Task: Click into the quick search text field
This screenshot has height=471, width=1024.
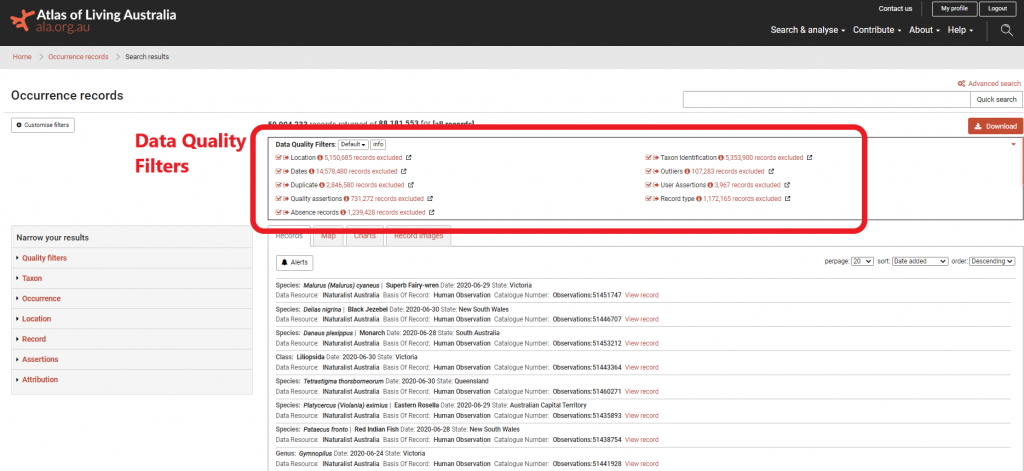Action: click(x=826, y=99)
